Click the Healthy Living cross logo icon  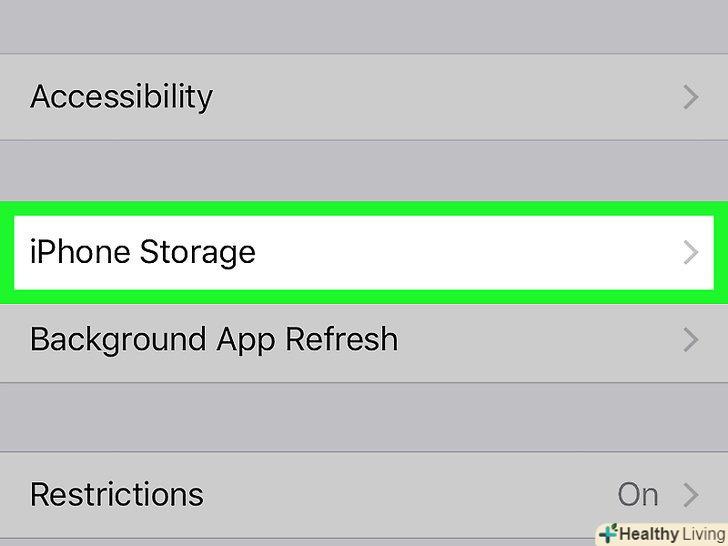tap(607, 534)
